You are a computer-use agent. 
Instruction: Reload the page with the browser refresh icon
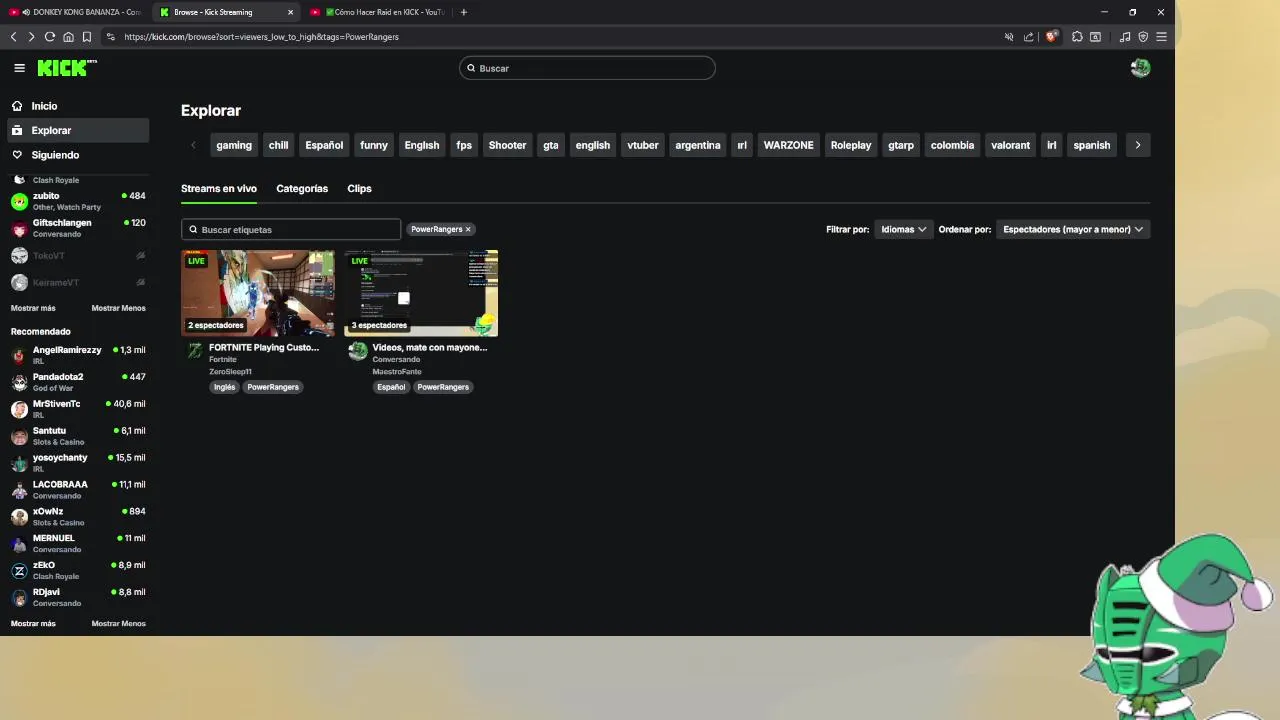pyautogui.click(x=50, y=37)
